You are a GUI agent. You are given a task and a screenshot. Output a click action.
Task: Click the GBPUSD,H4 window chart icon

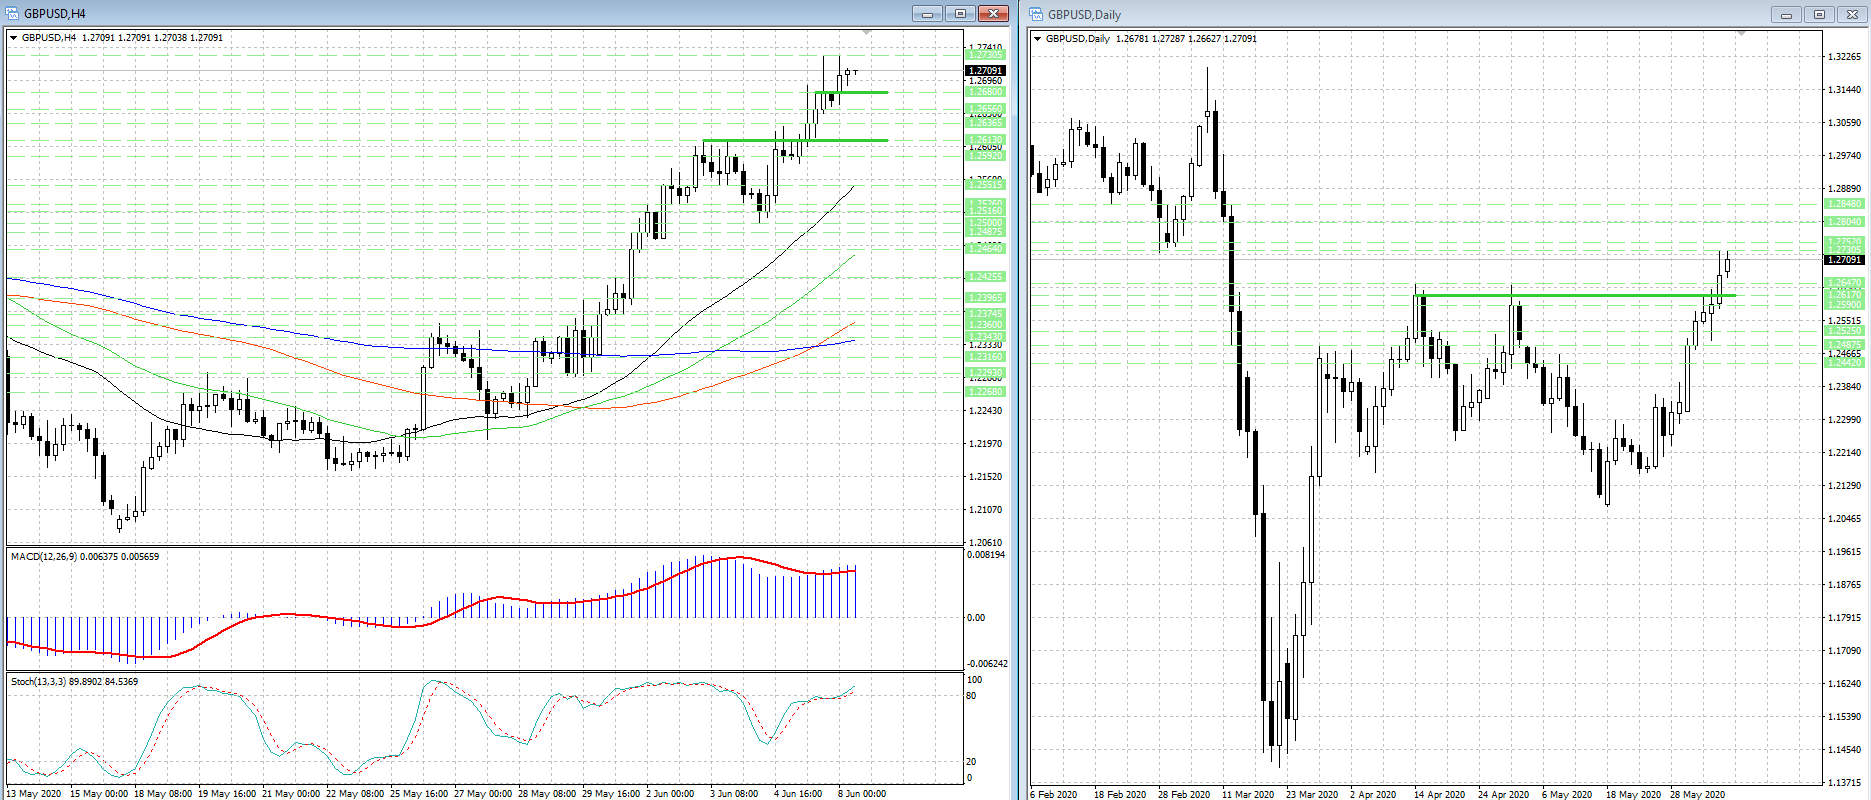pos(13,13)
